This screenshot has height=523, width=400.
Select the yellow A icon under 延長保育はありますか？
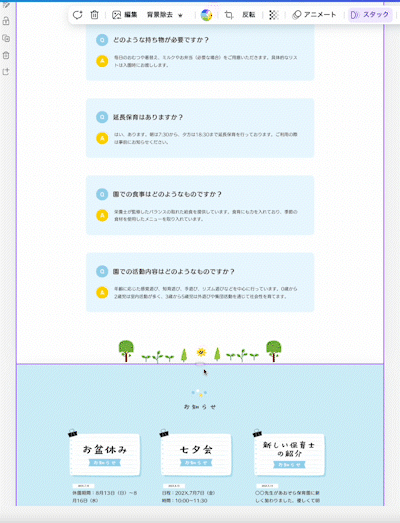(102, 138)
